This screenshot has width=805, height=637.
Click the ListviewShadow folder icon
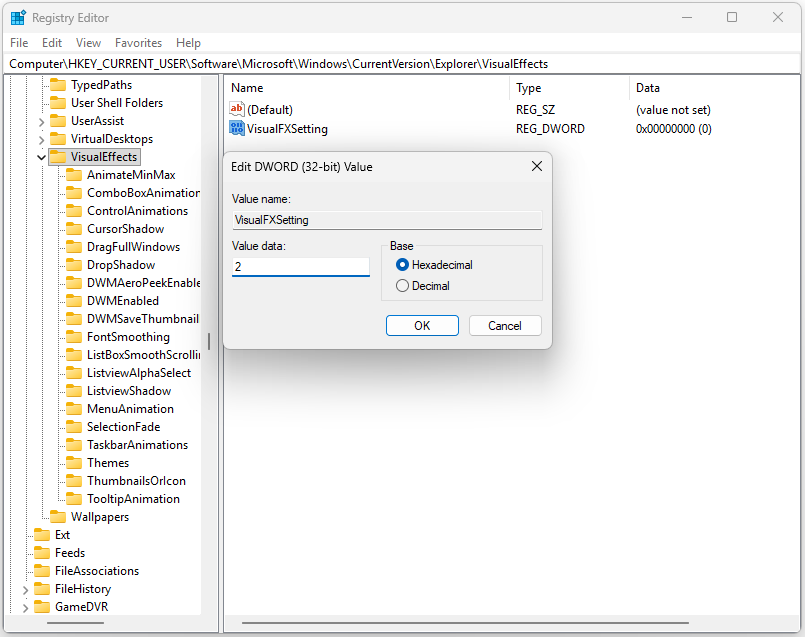click(74, 391)
